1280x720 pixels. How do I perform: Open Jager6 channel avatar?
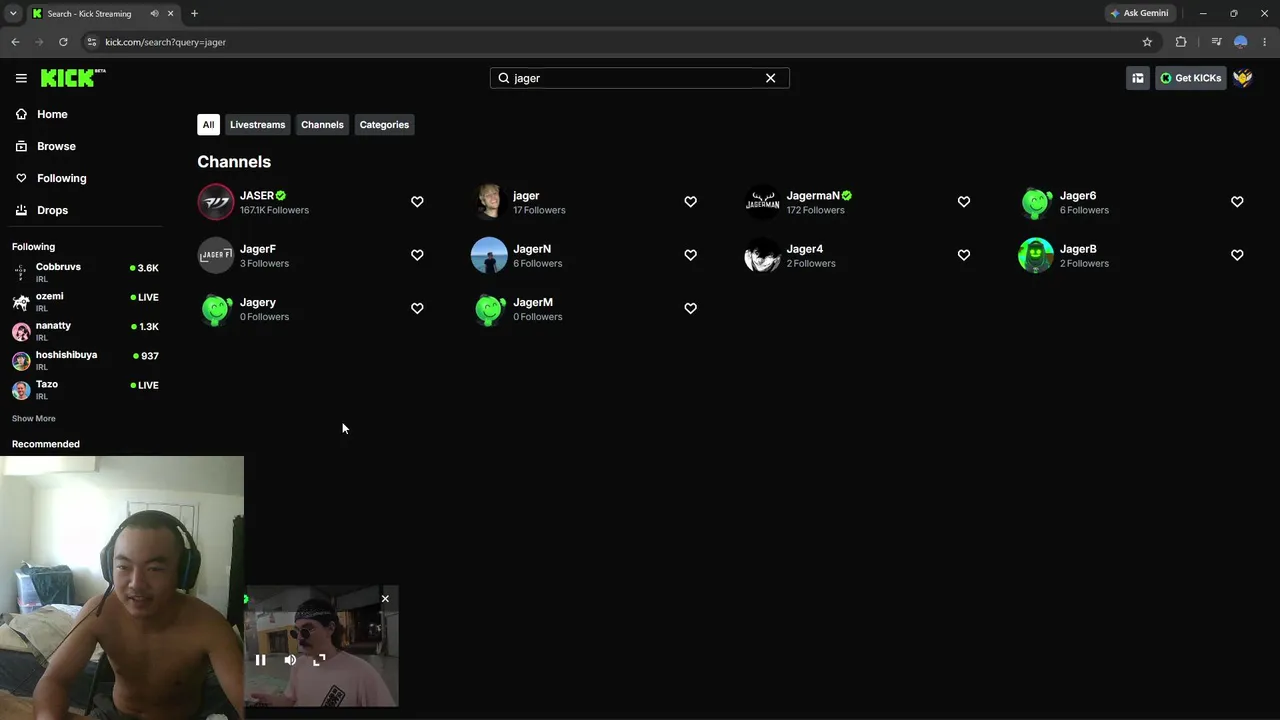(x=1036, y=202)
